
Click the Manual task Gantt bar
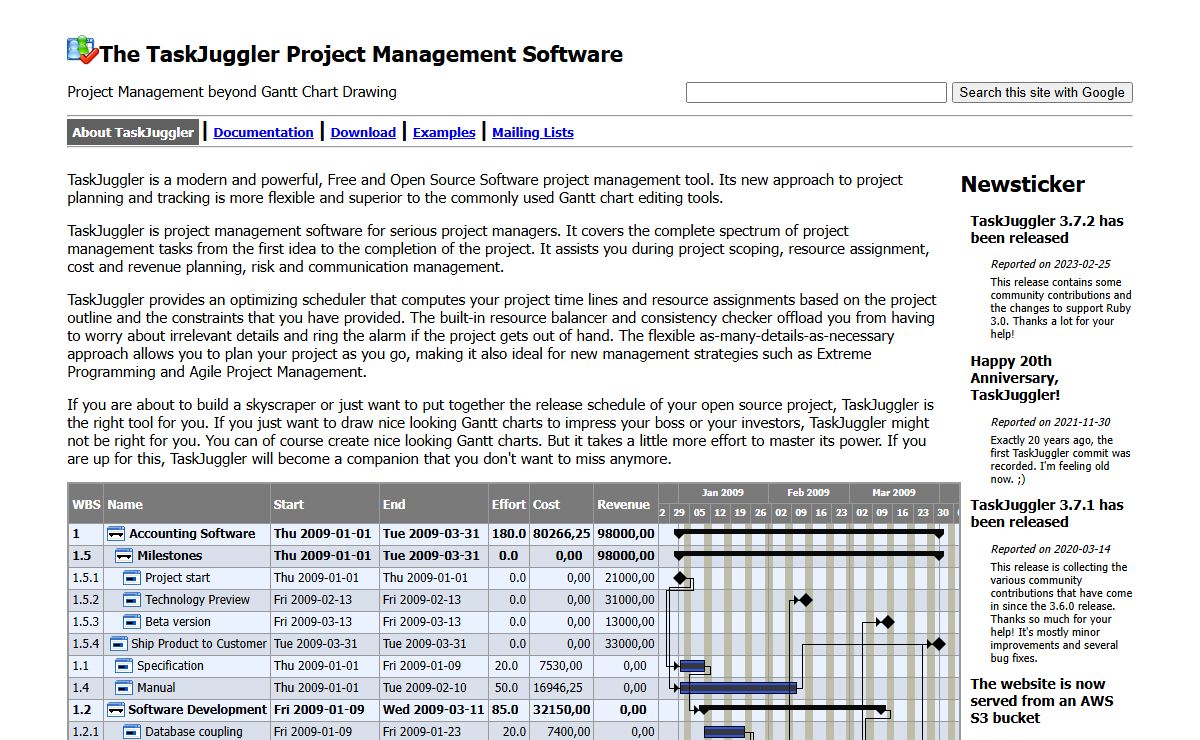coord(738,688)
